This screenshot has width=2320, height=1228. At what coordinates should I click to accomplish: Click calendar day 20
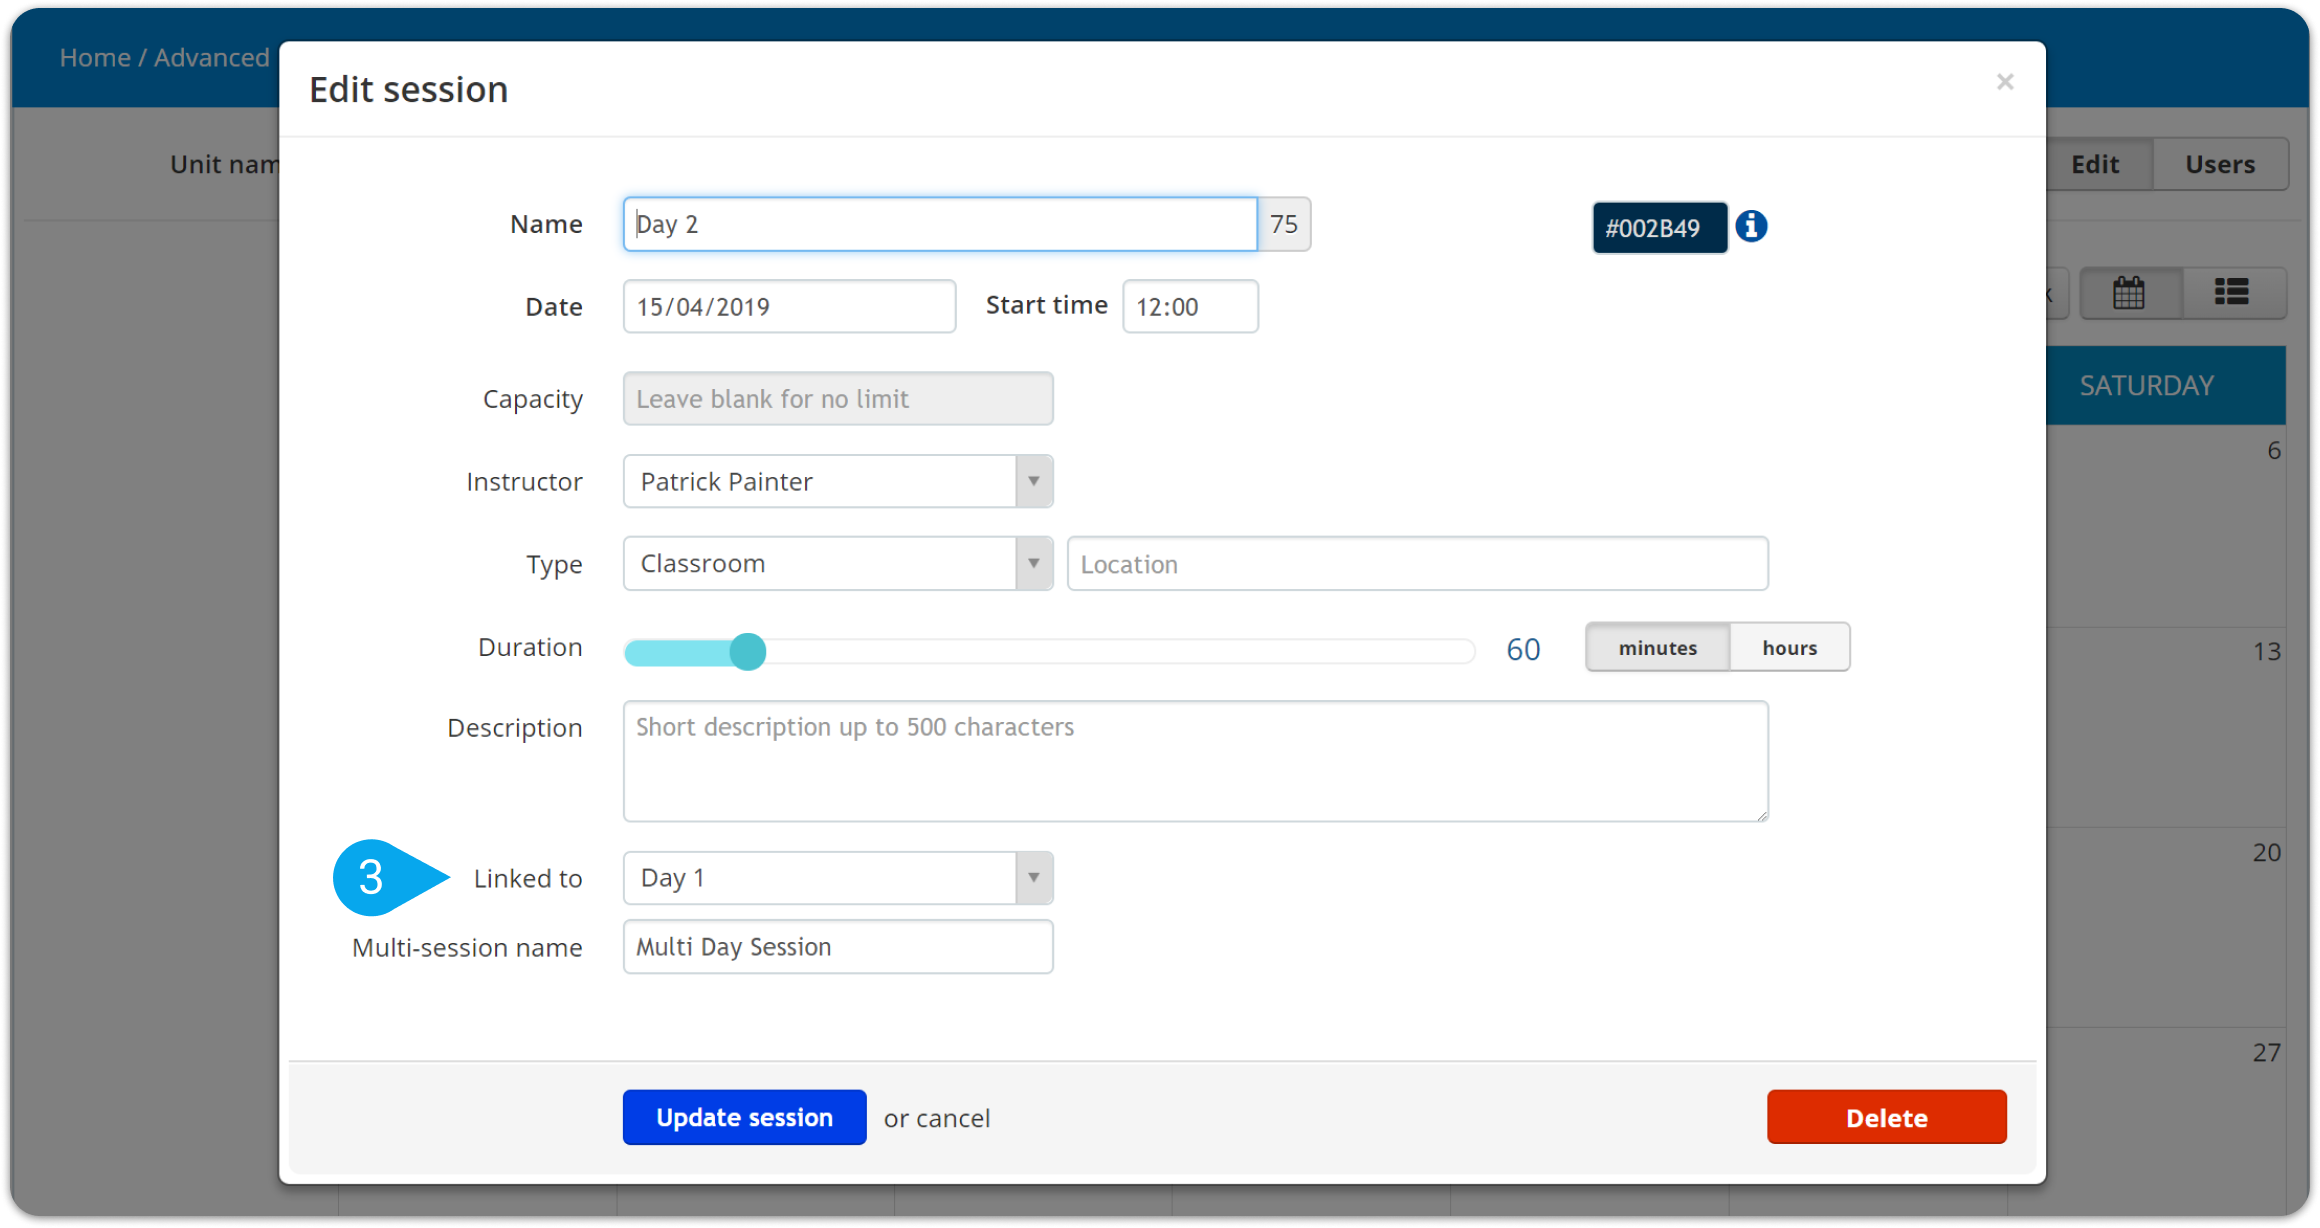click(x=2266, y=853)
